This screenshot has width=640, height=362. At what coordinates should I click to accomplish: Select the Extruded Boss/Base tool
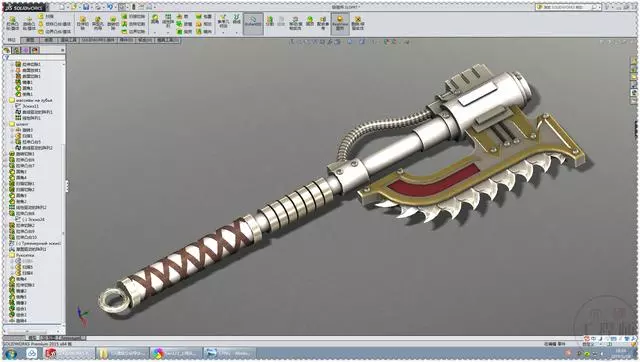coord(13,23)
